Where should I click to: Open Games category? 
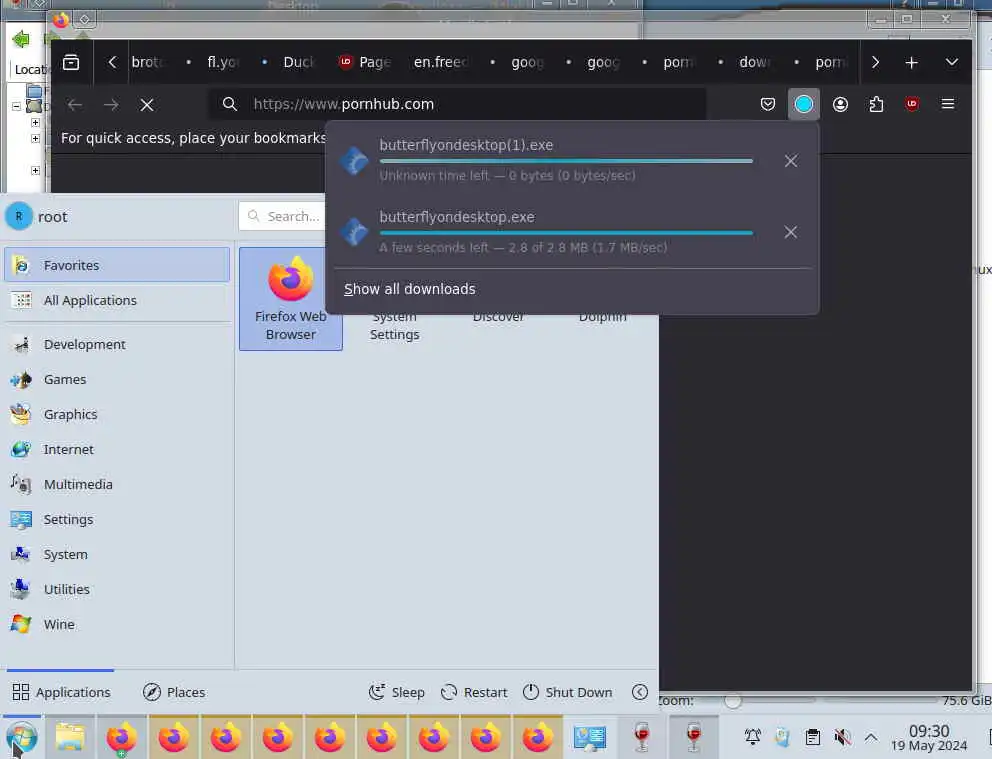coord(117,380)
